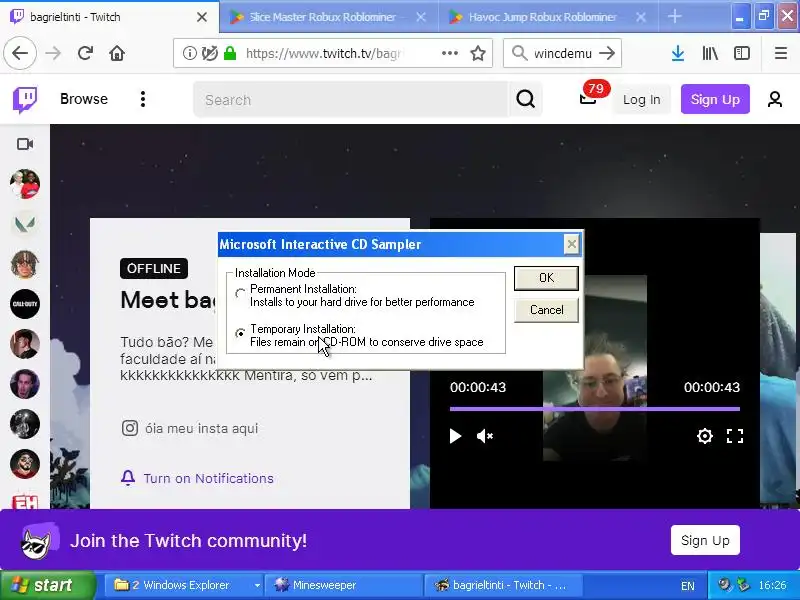Switch to Slice Master Robux Roblominer tab
Viewport: 800px width, 600px height.
[x=329, y=17]
